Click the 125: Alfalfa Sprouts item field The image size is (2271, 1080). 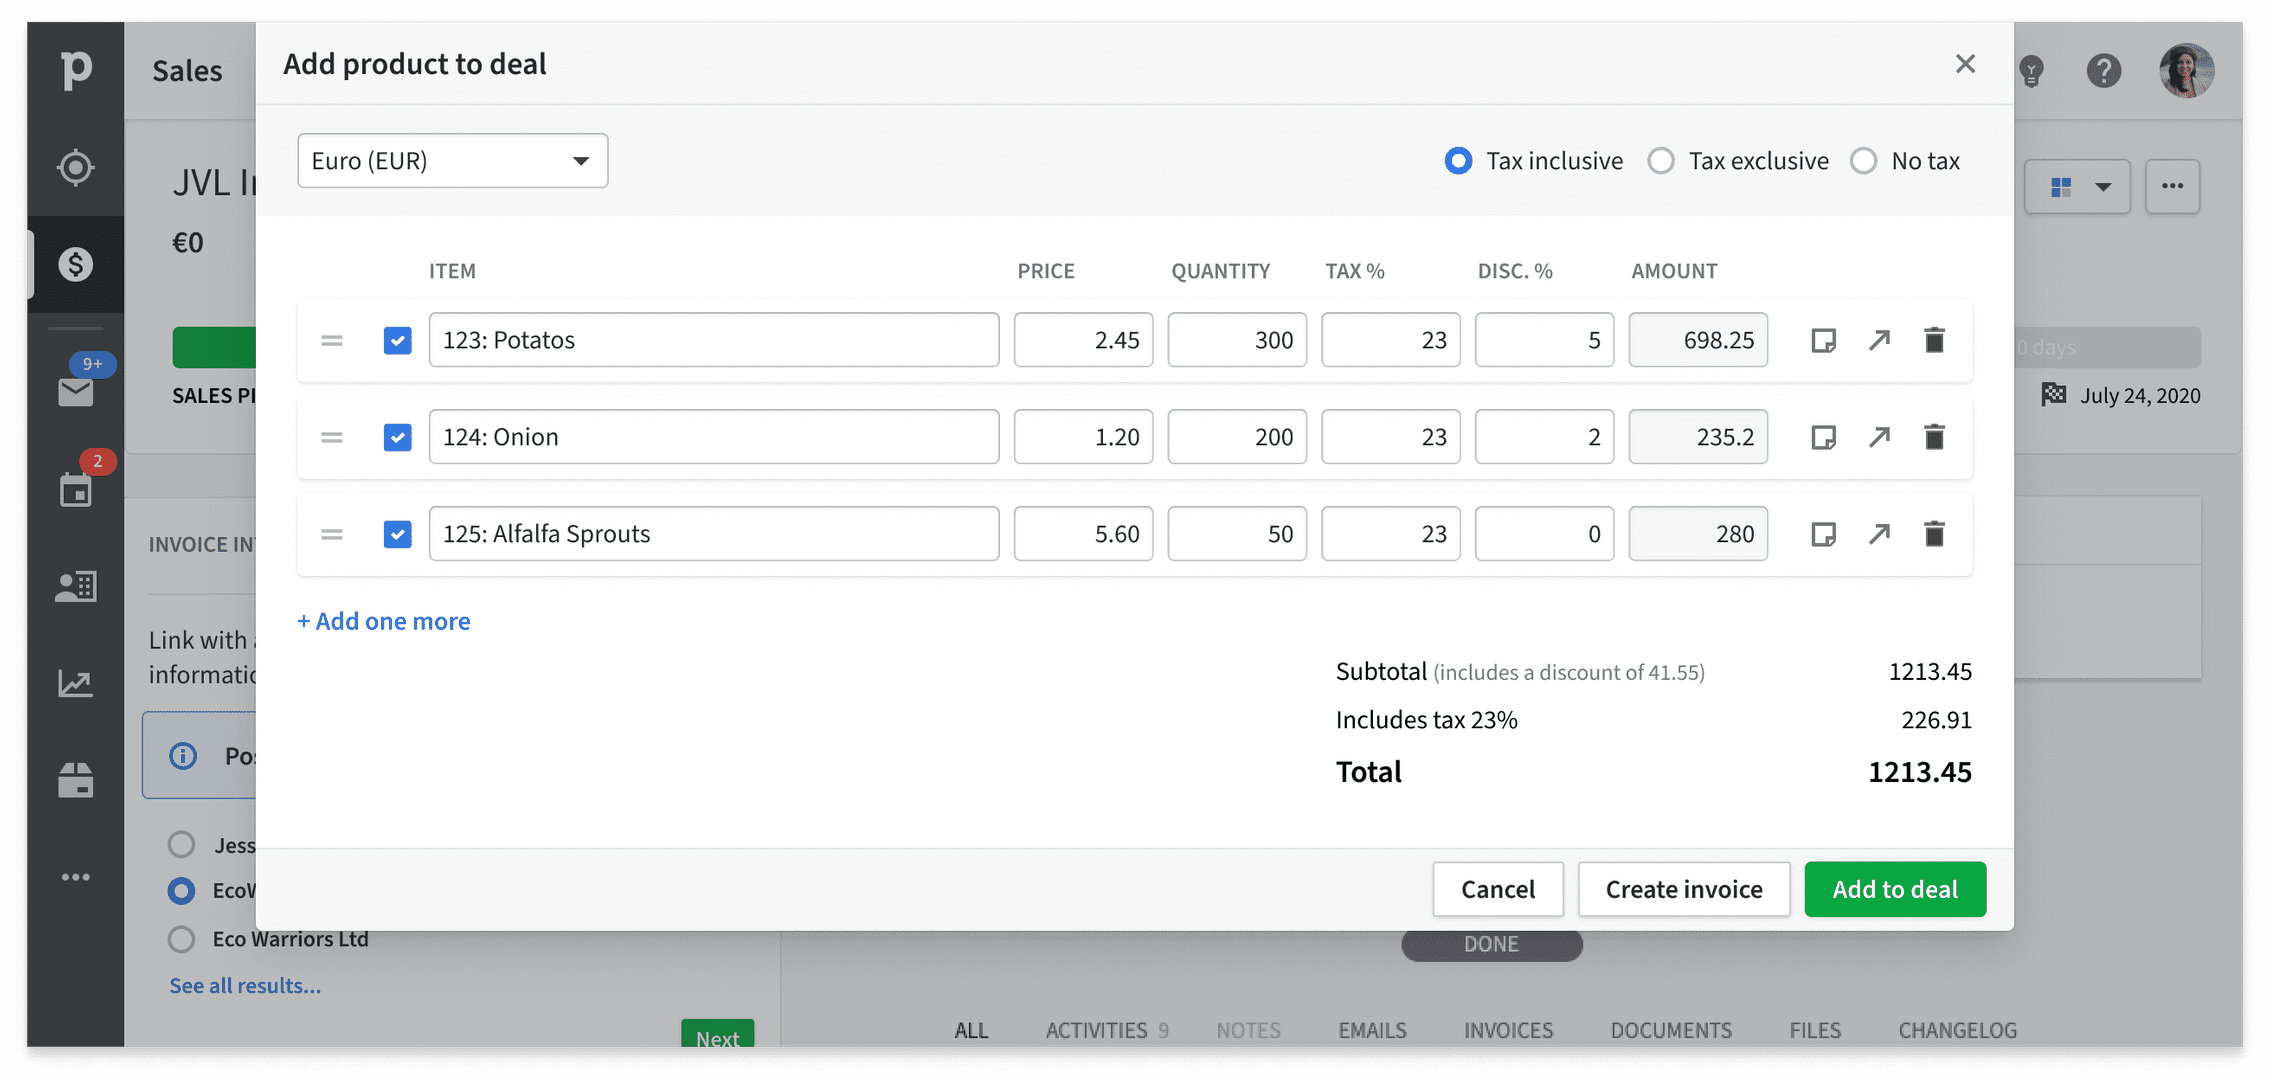(x=714, y=534)
